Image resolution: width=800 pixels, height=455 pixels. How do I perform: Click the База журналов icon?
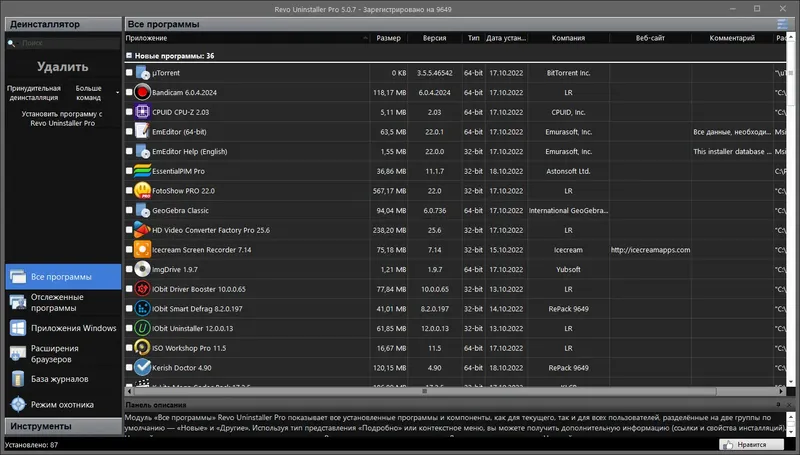click(18, 379)
